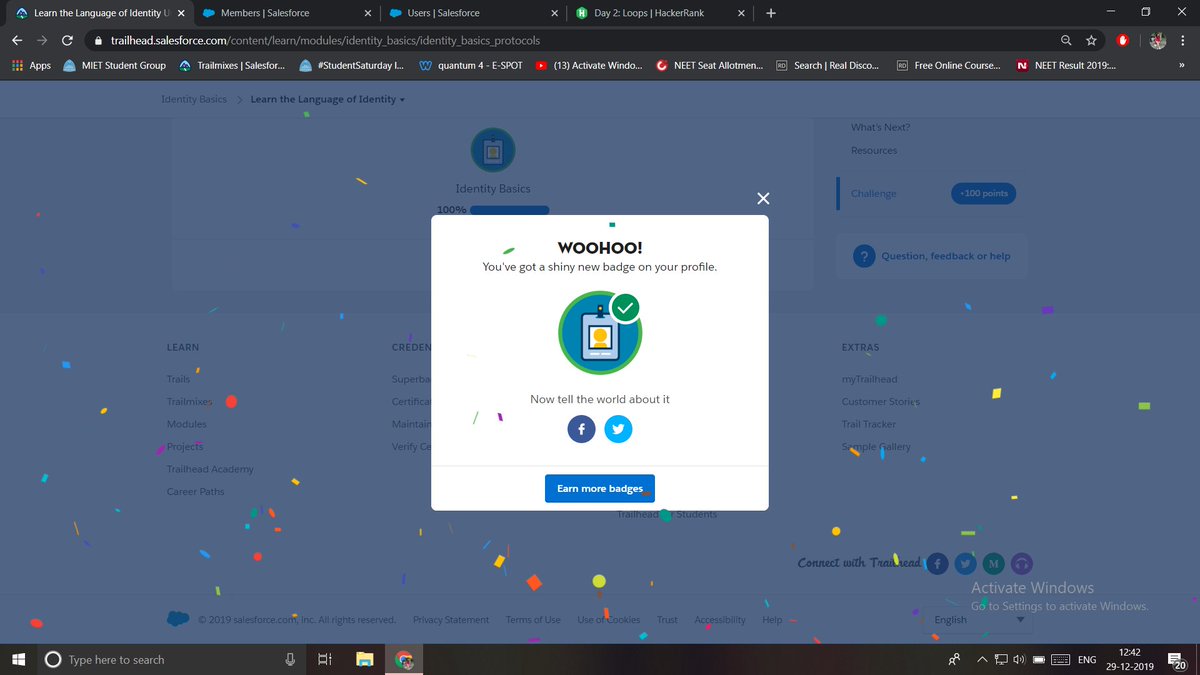Open Trail Tracker footer link
Image resolution: width=1200 pixels, height=675 pixels.
[869, 424]
